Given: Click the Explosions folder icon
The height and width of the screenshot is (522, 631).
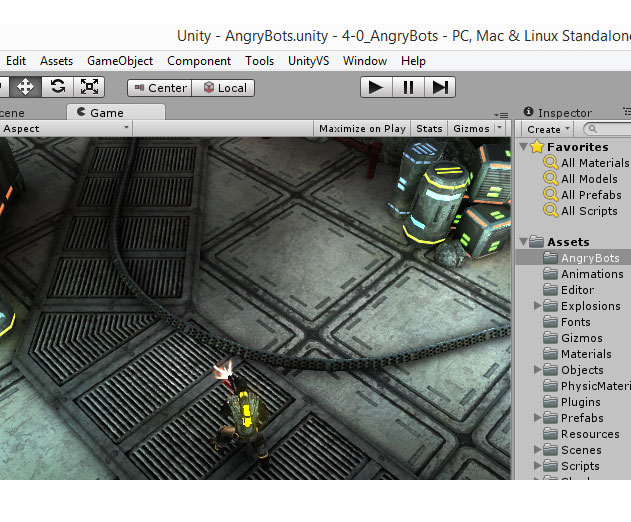Looking at the screenshot, I should click(x=550, y=305).
